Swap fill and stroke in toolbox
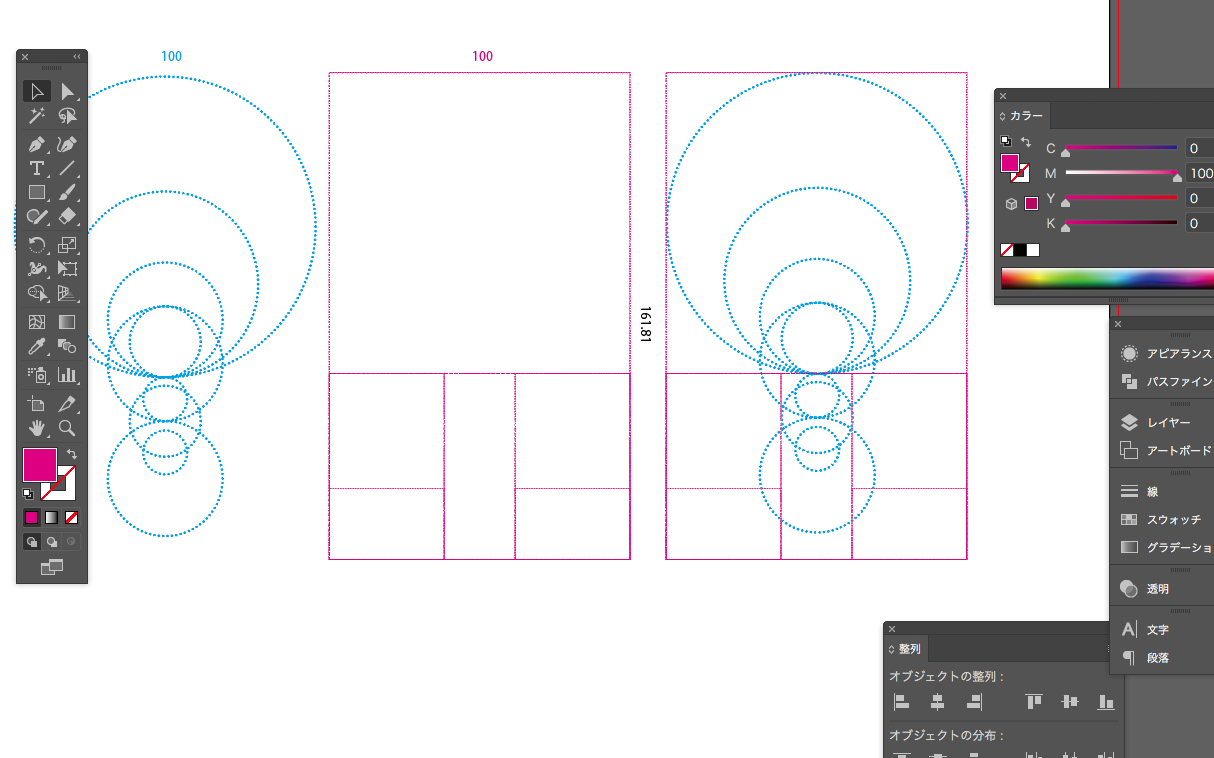Viewport: 1214px width, 758px height. pyautogui.click(x=73, y=454)
